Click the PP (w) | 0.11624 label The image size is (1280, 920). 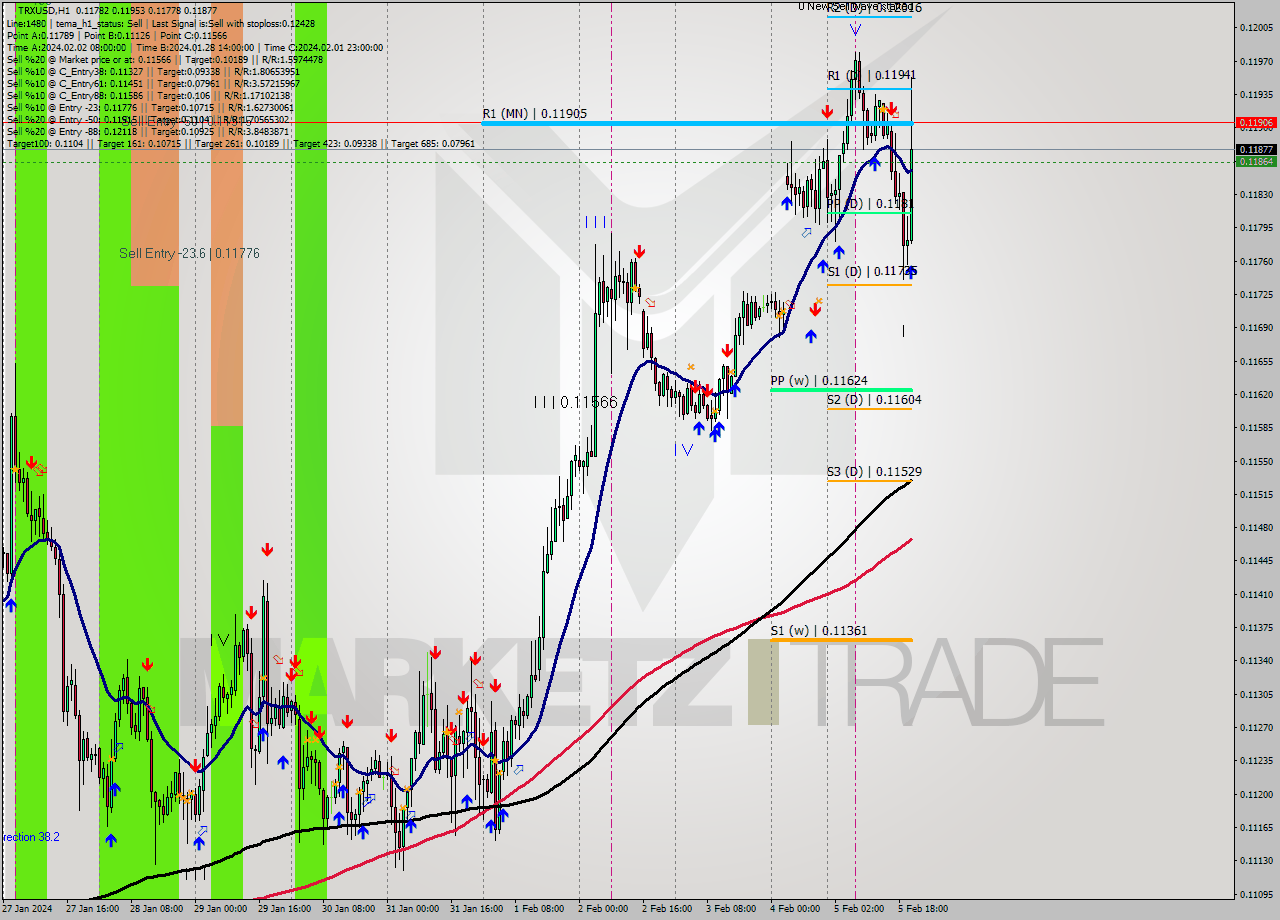point(819,381)
